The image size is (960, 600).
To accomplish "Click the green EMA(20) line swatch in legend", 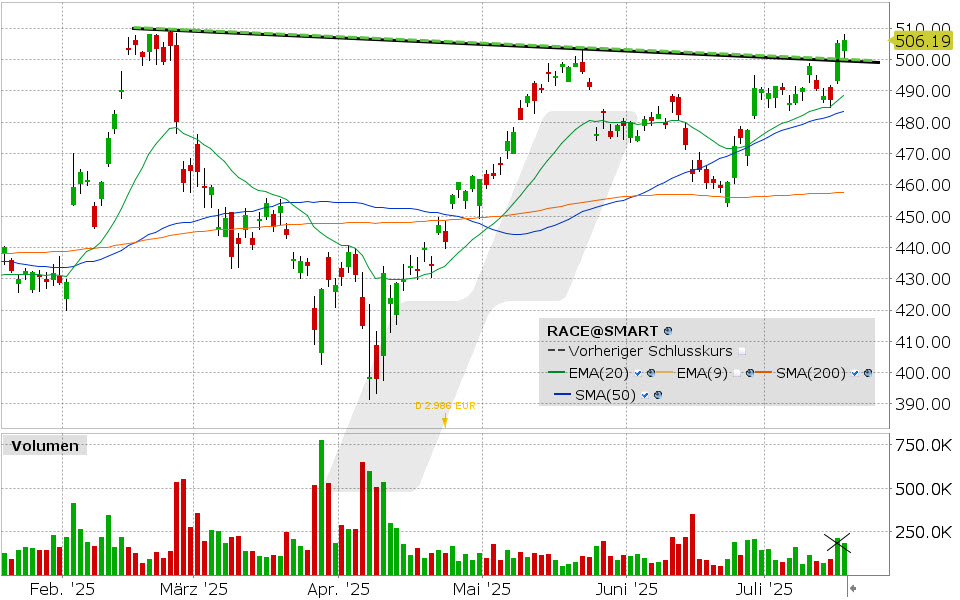I will (557, 372).
